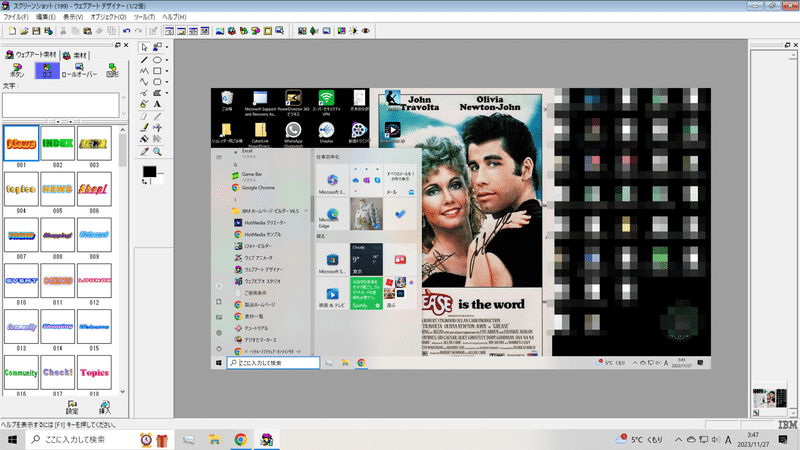Open a file using the folder icon
This screenshot has width=800, height=450.
(x=24, y=31)
